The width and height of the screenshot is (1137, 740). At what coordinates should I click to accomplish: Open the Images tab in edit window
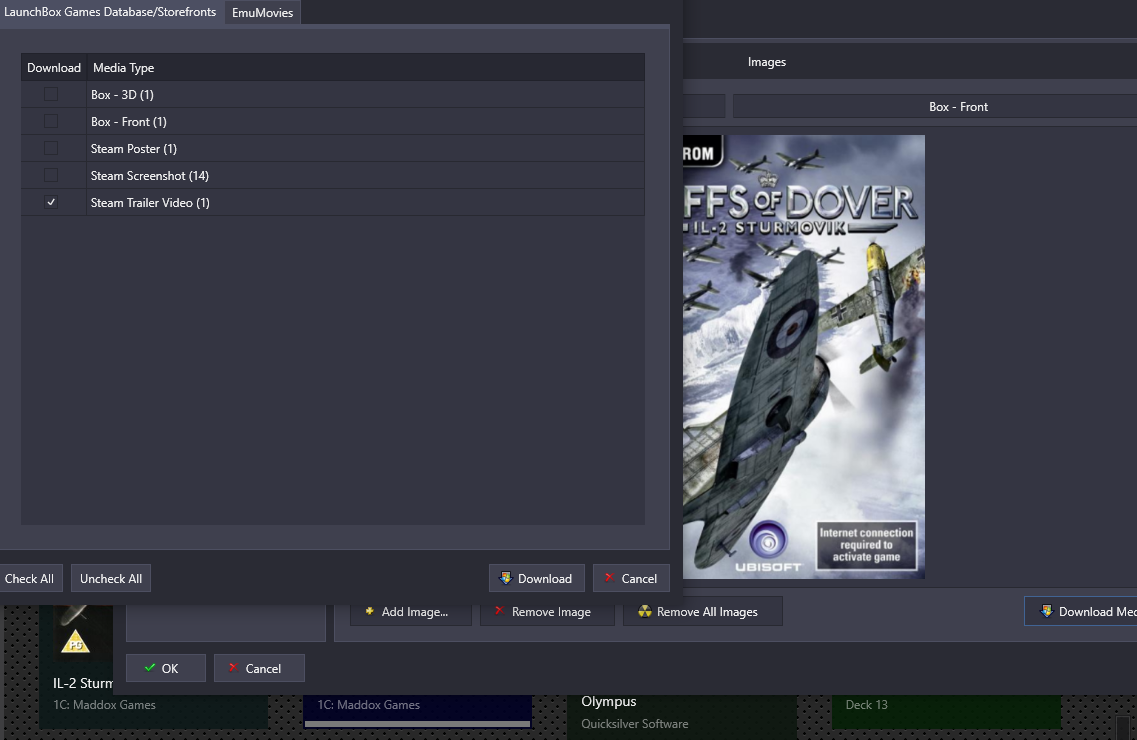pyautogui.click(x=766, y=62)
